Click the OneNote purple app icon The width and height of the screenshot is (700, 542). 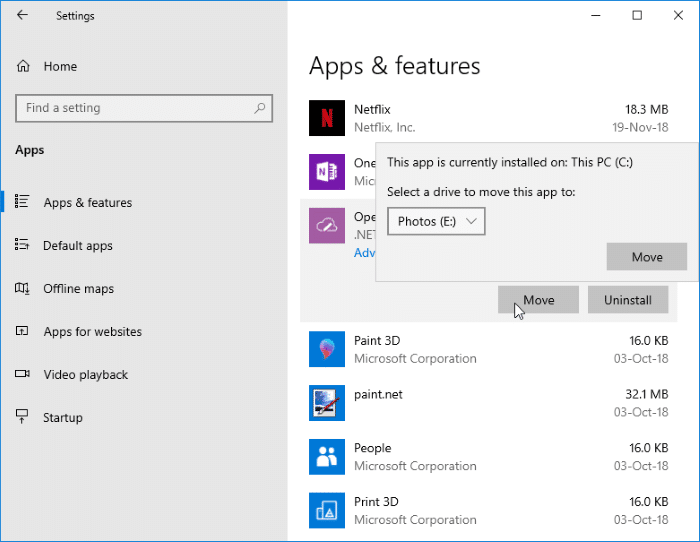[x=327, y=172]
